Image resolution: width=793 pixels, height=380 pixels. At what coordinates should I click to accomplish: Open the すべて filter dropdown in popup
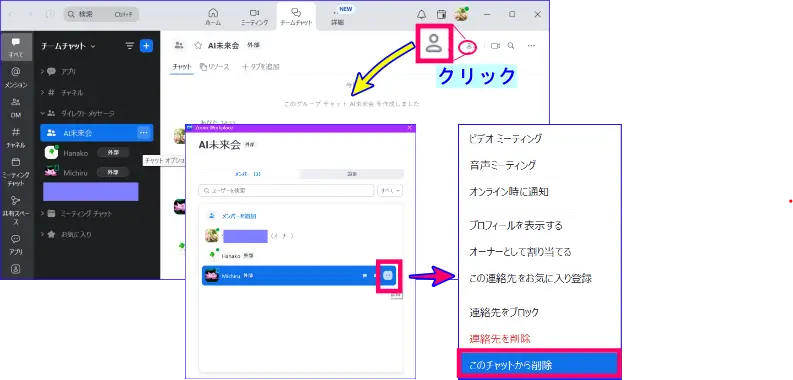(390, 191)
